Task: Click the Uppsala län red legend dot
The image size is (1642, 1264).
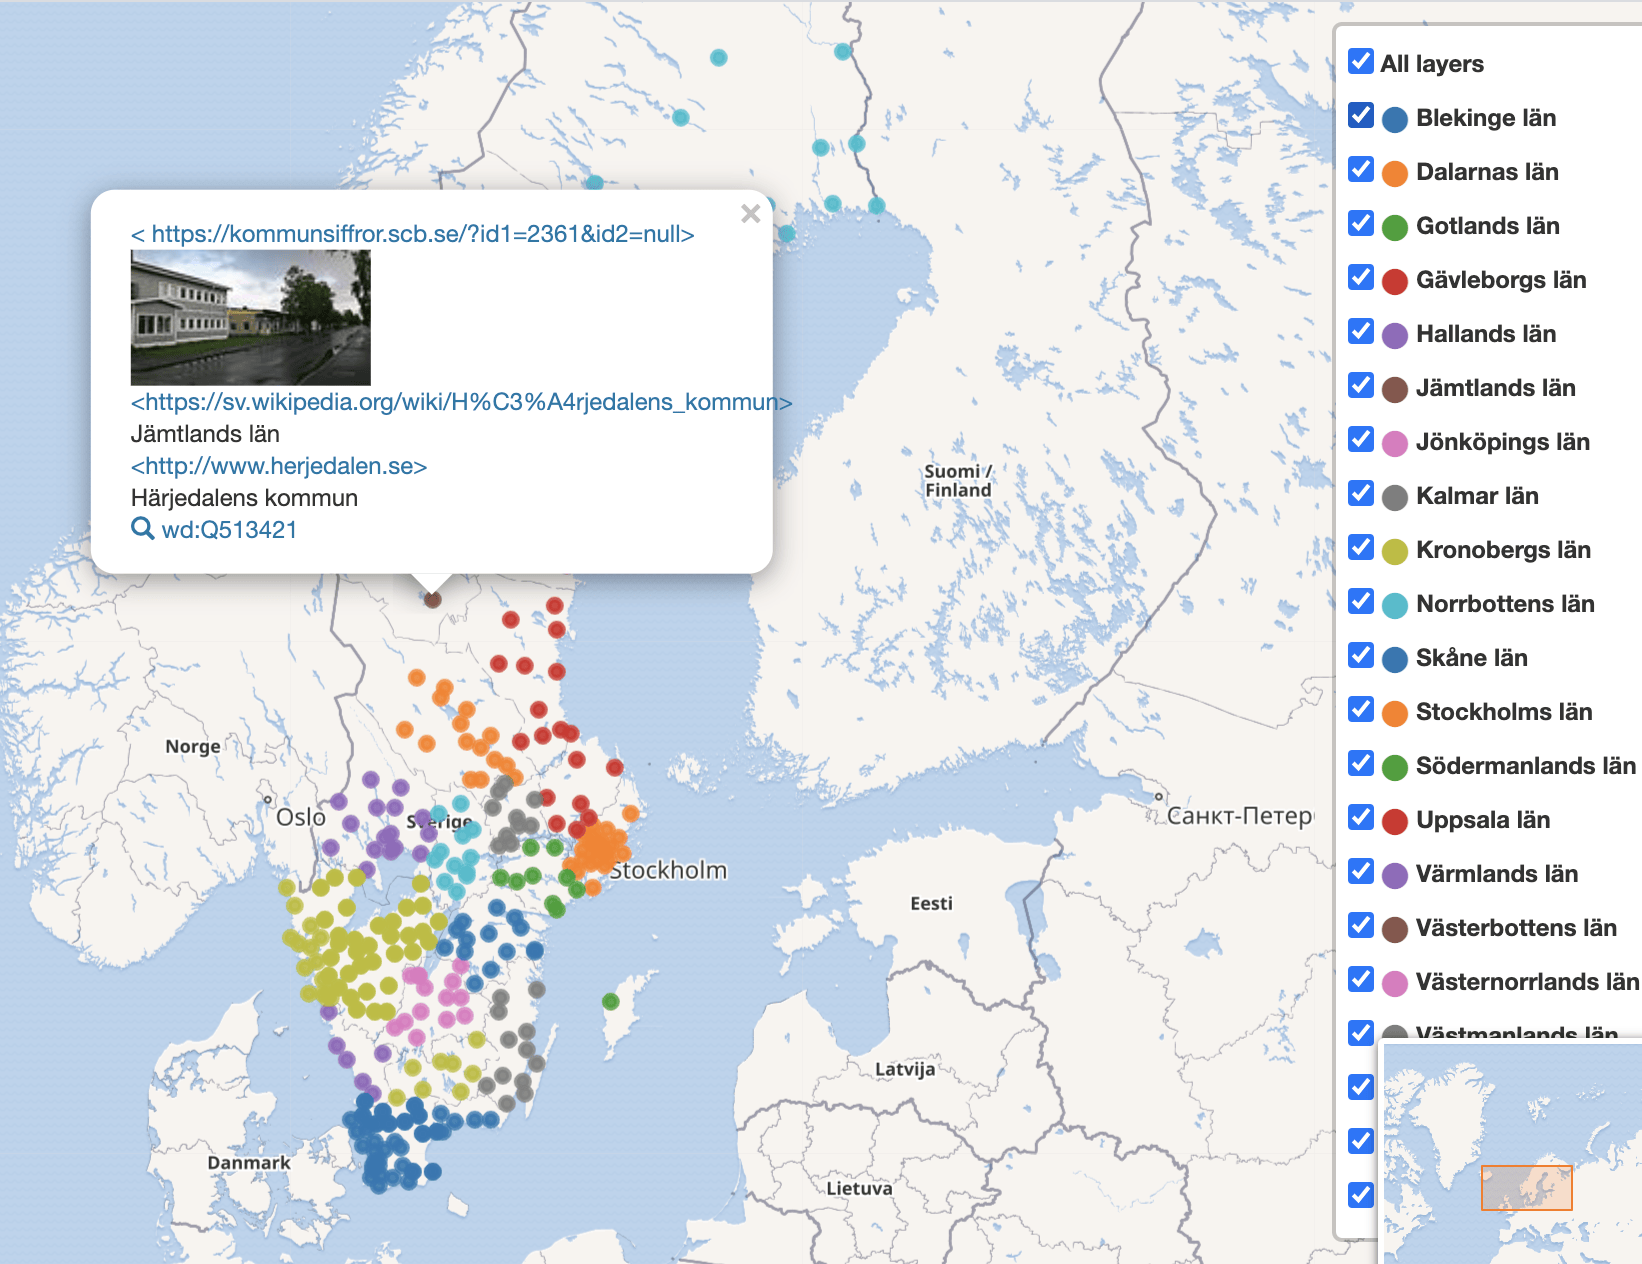Action: pos(1395,821)
